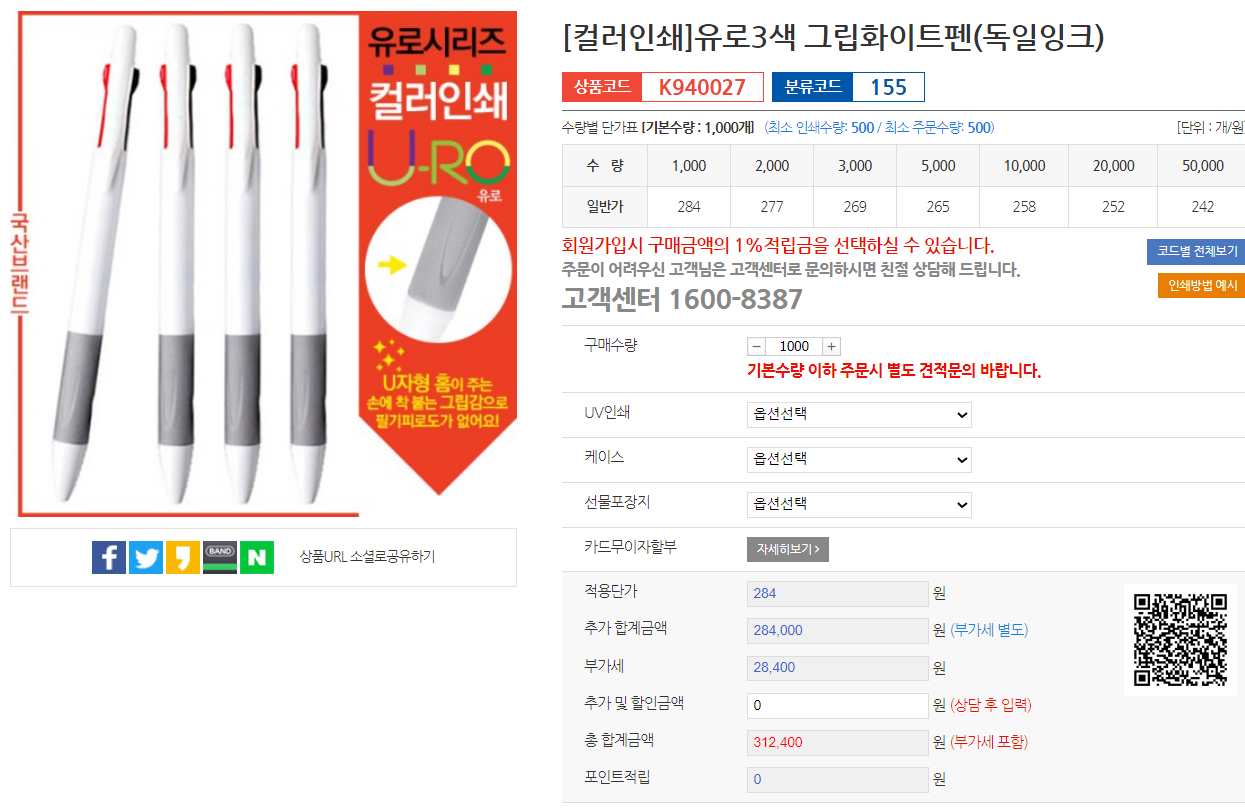Viewport: 1245px width, 809px height.
Task: Click 코드별 전체보기 button
Action: (1196, 251)
